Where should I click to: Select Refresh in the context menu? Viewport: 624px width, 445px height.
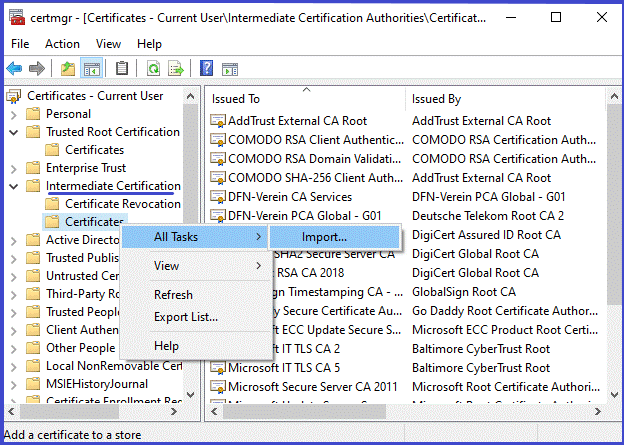coord(196,295)
